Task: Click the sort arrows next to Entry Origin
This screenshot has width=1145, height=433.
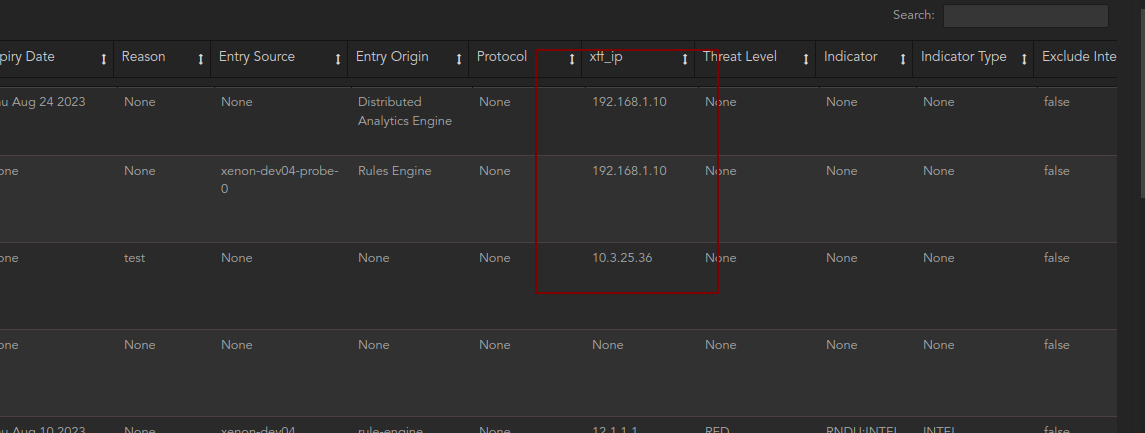Action: (x=459, y=59)
